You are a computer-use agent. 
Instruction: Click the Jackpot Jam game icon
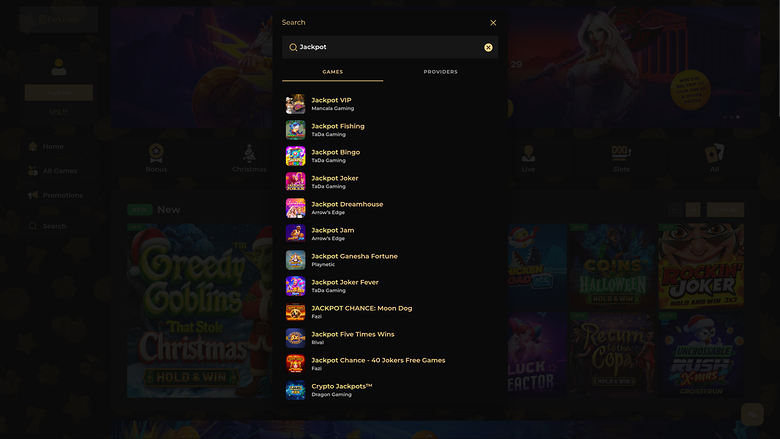tap(295, 234)
